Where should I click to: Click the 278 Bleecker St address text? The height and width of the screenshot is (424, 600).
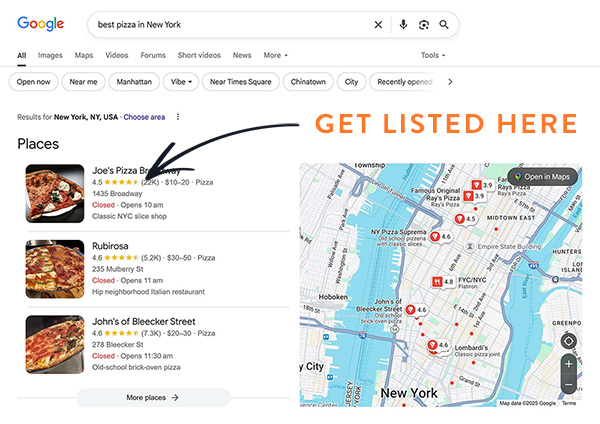pos(117,344)
